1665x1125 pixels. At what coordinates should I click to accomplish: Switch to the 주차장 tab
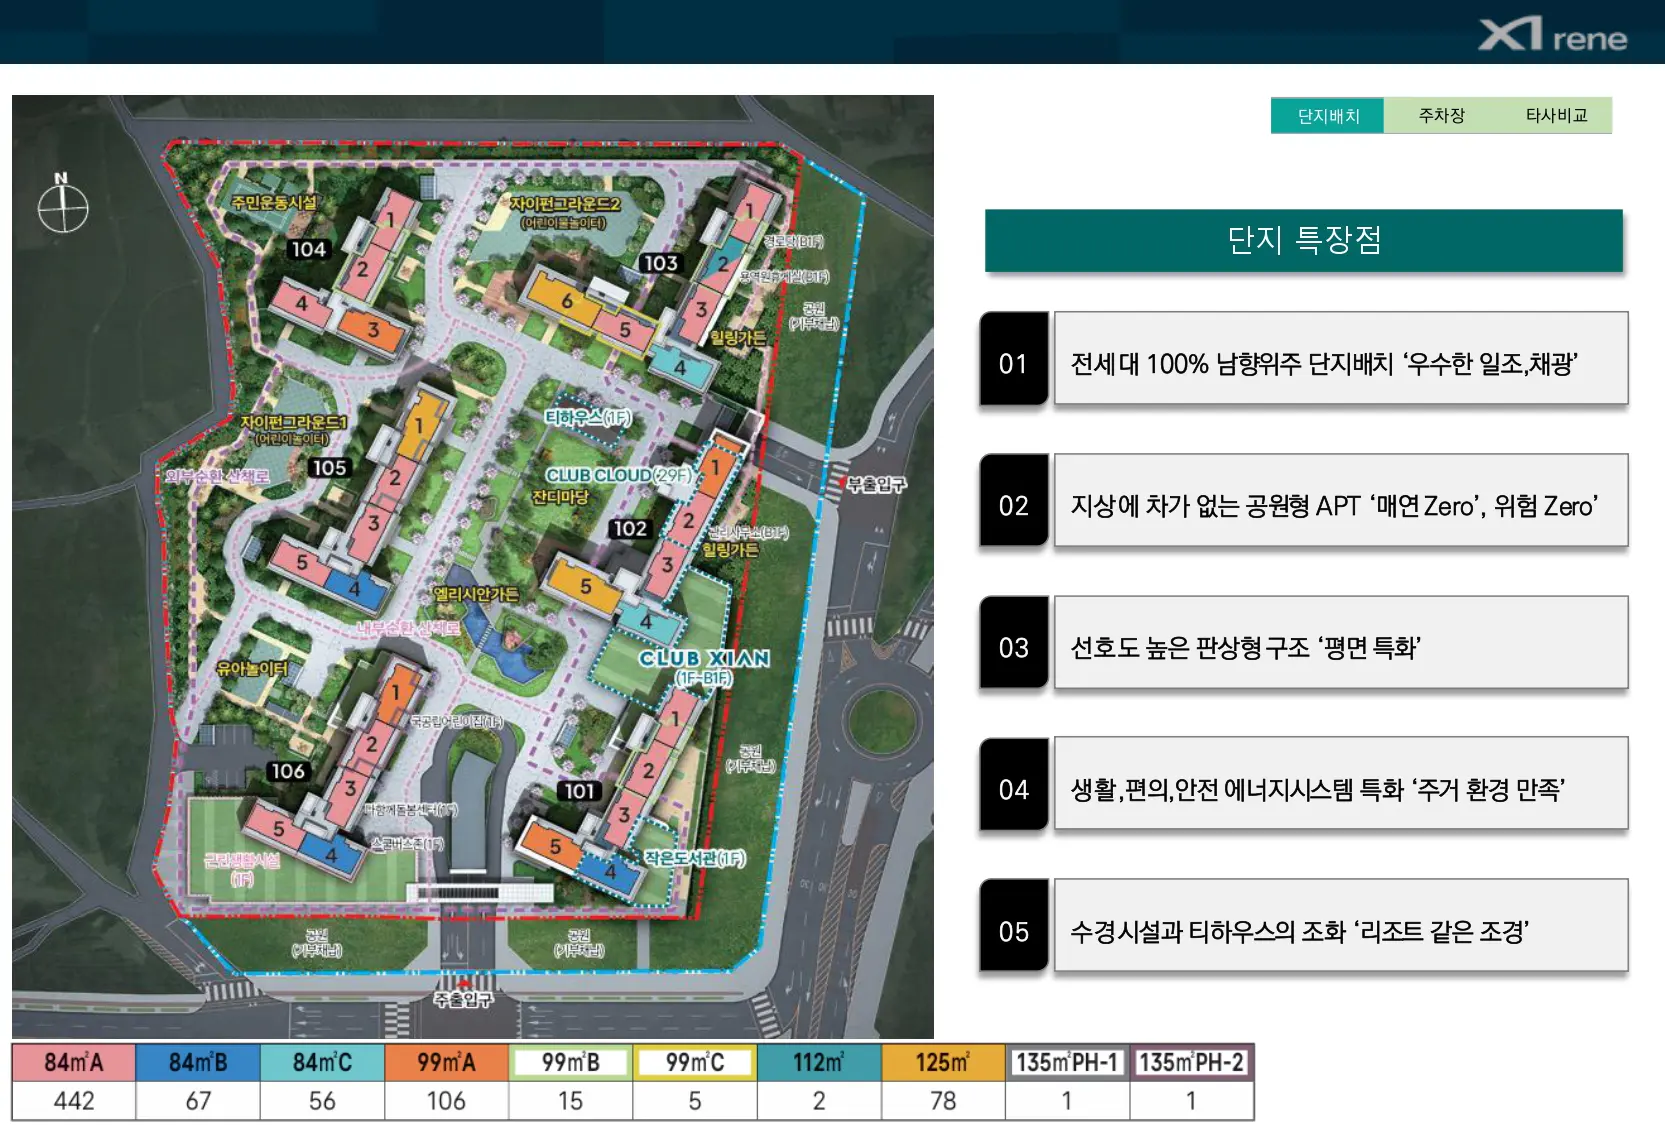coord(1441,115)
